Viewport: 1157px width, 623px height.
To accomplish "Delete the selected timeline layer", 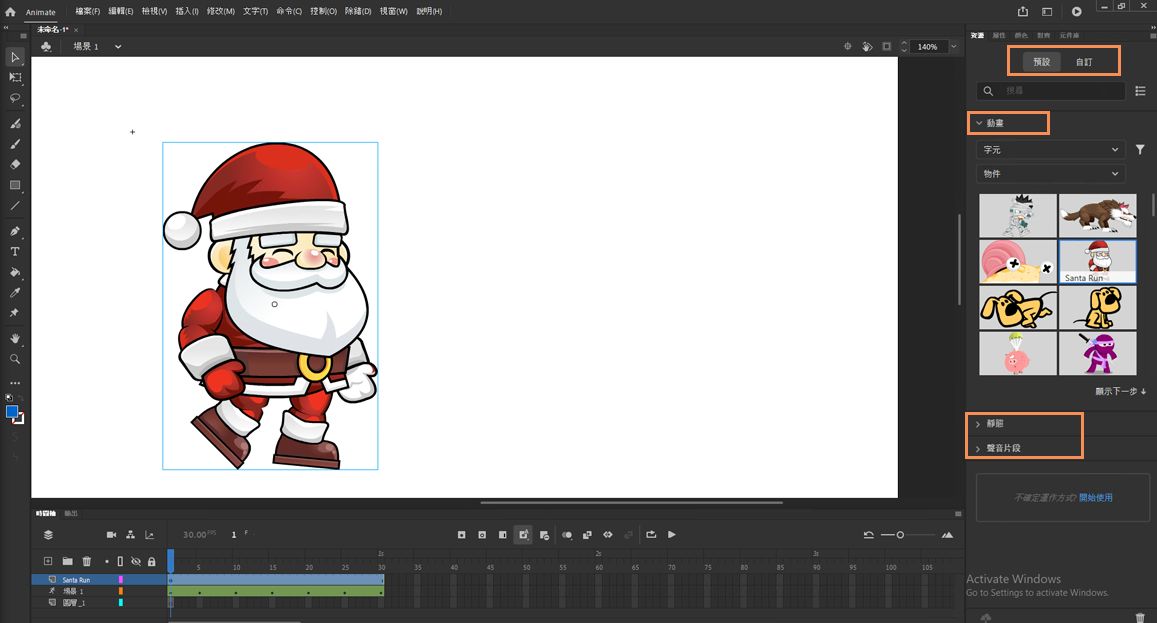I will pyautogui.click(x=86, y=561).
